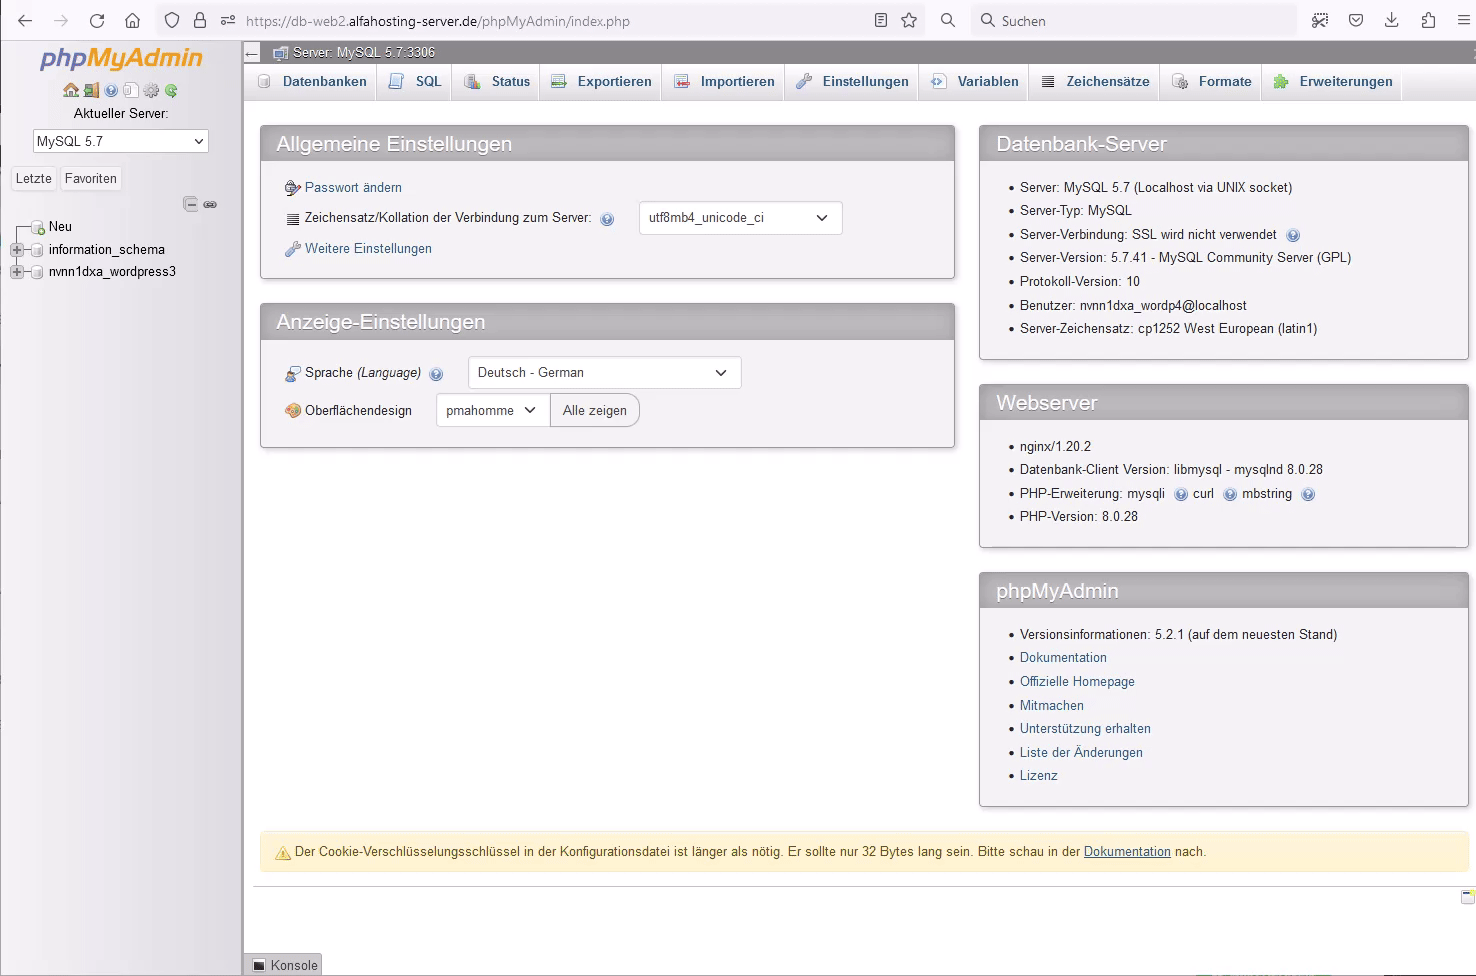Open the Erweiterungen tab
Viewport: 1476px width, 976px height.
(1332, 82)
